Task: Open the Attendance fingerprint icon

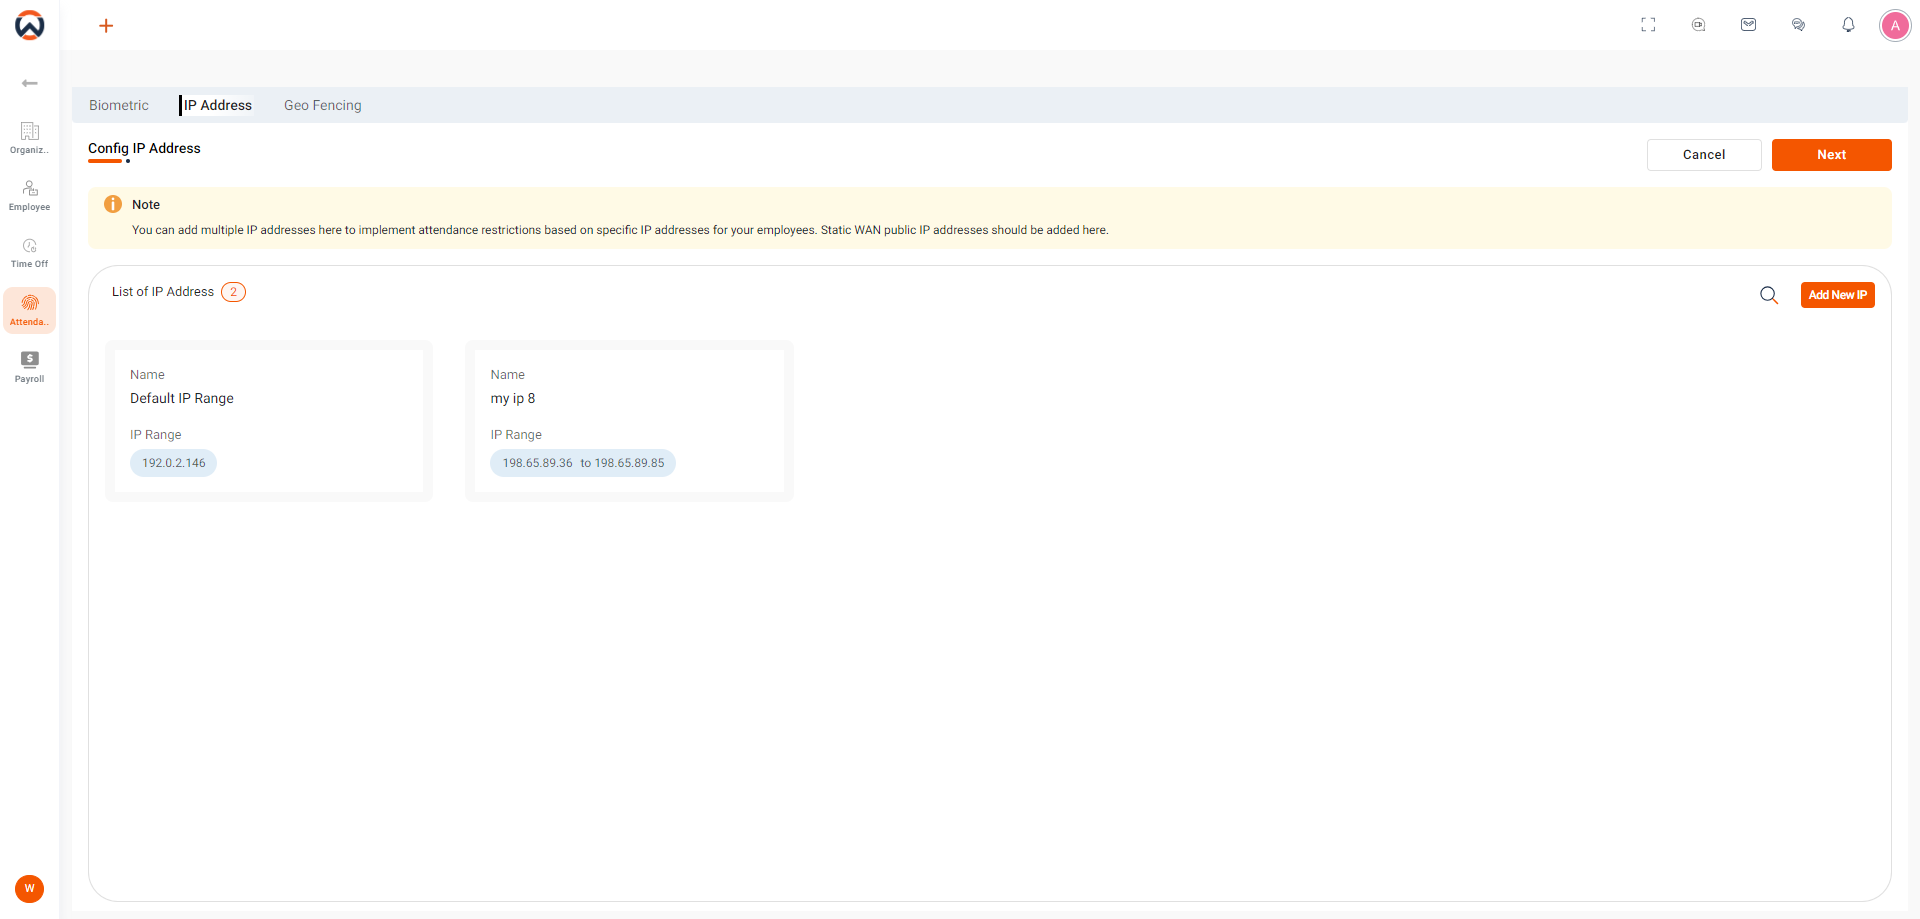Action: [30, 310]
